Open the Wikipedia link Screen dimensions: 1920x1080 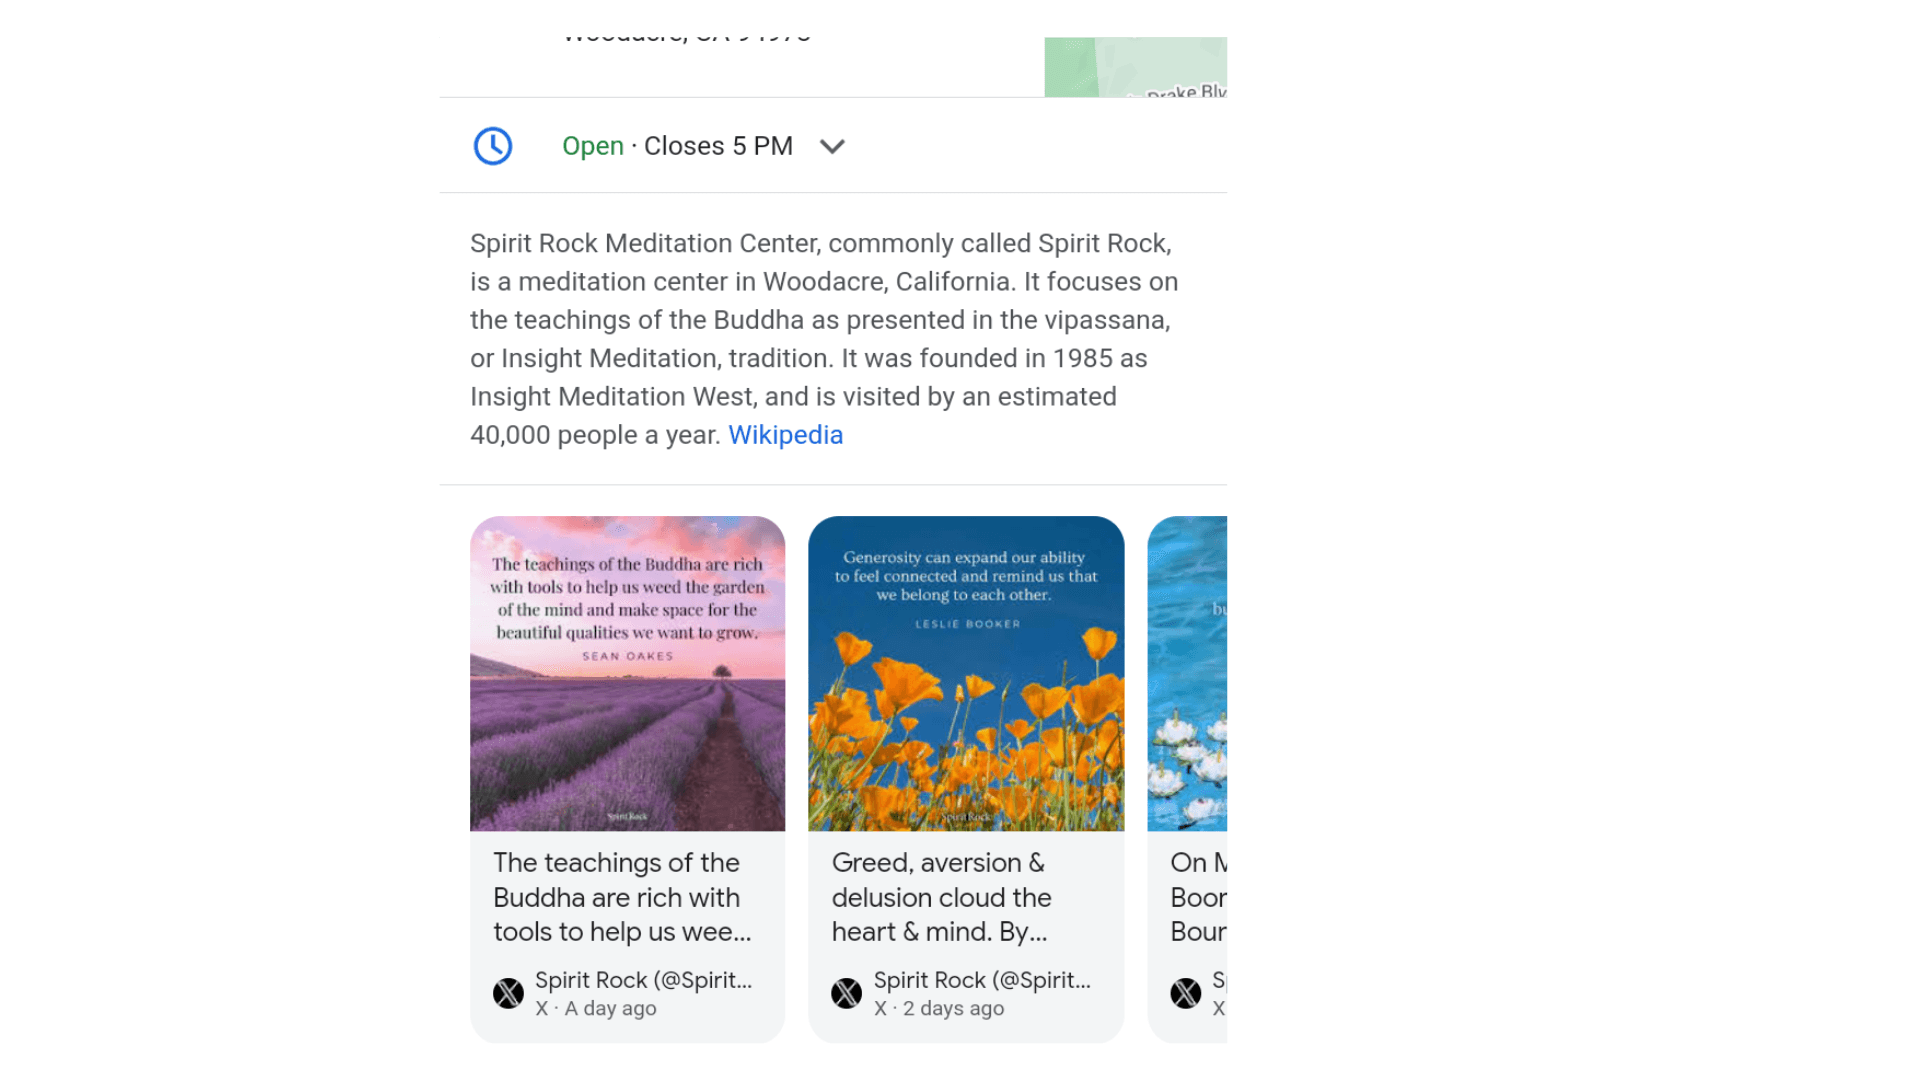tap(785, 435)
